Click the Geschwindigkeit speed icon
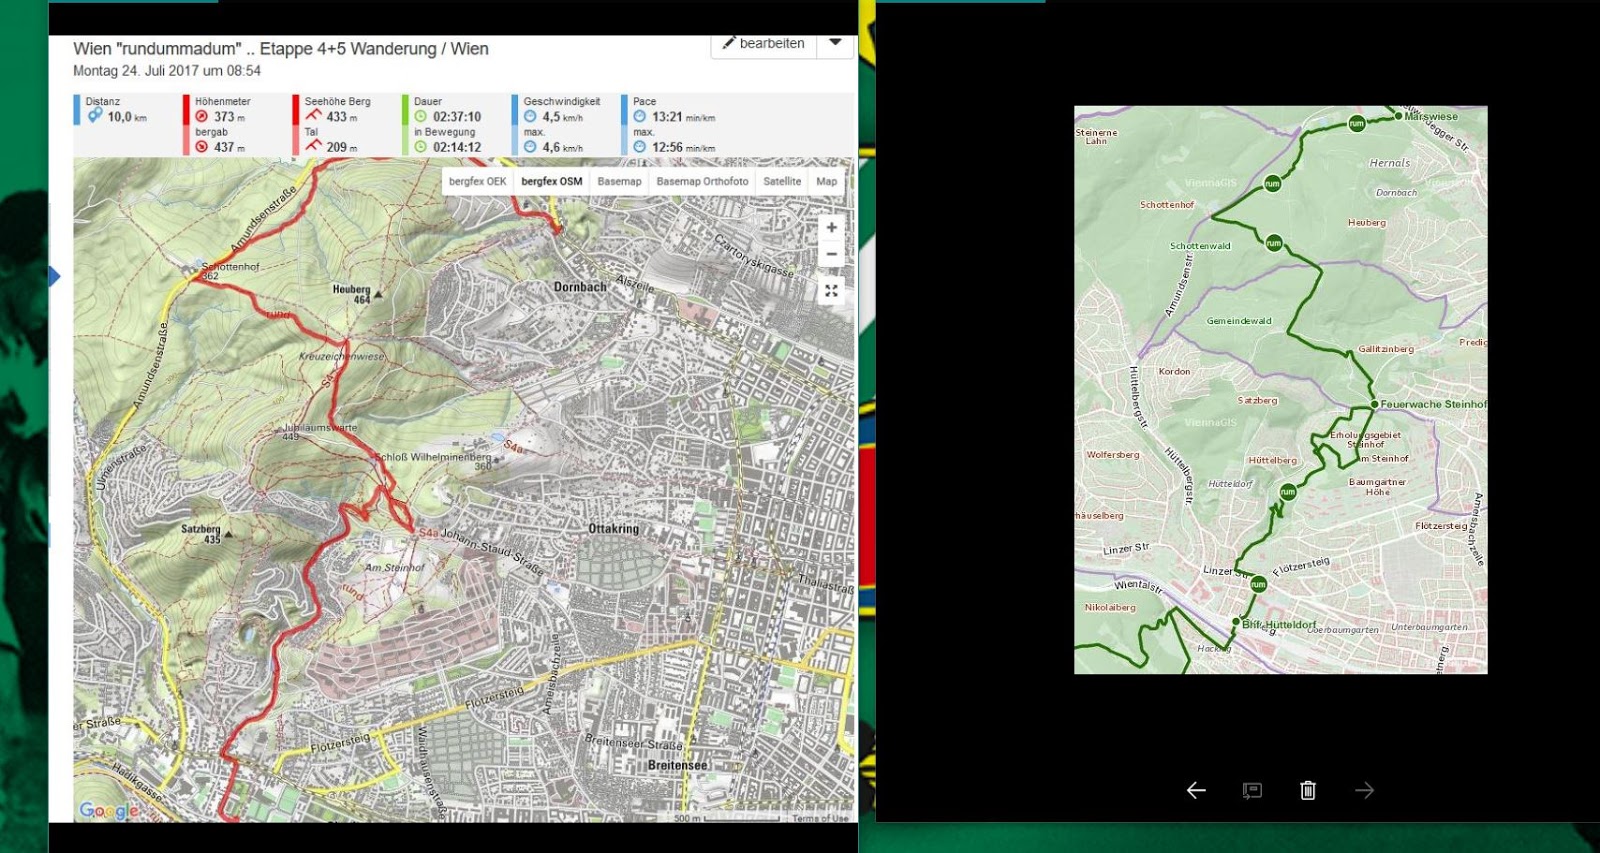The width and height of the screenshot is (1600, 853). [x=530, y=116]
